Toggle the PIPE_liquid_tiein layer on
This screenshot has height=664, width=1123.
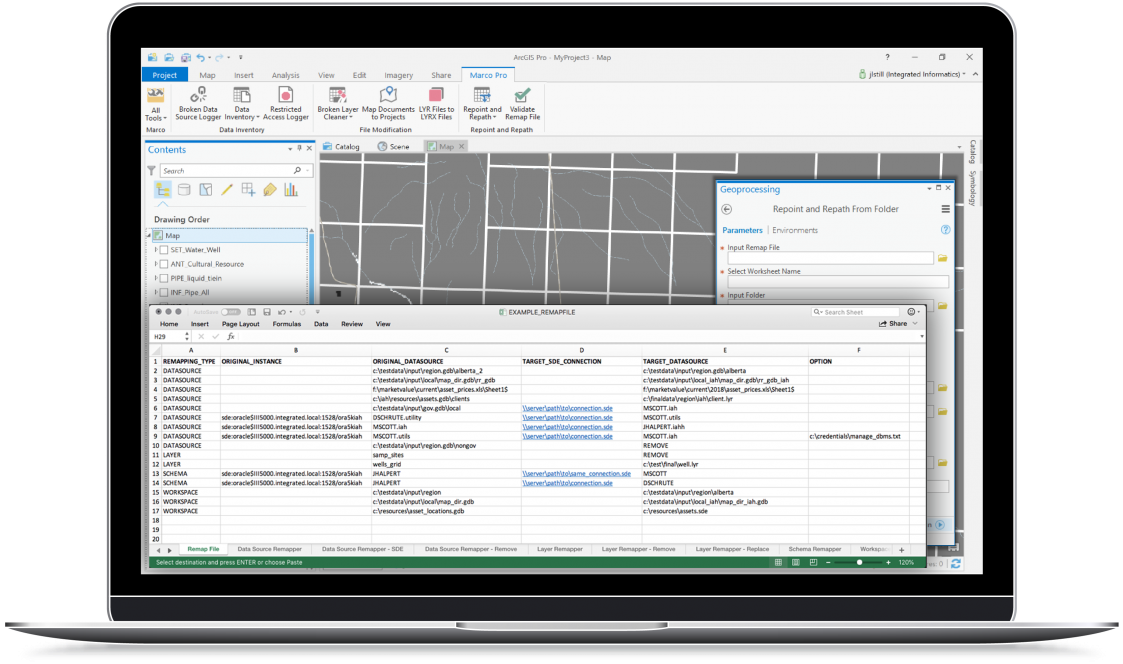[x=164, y=279]
